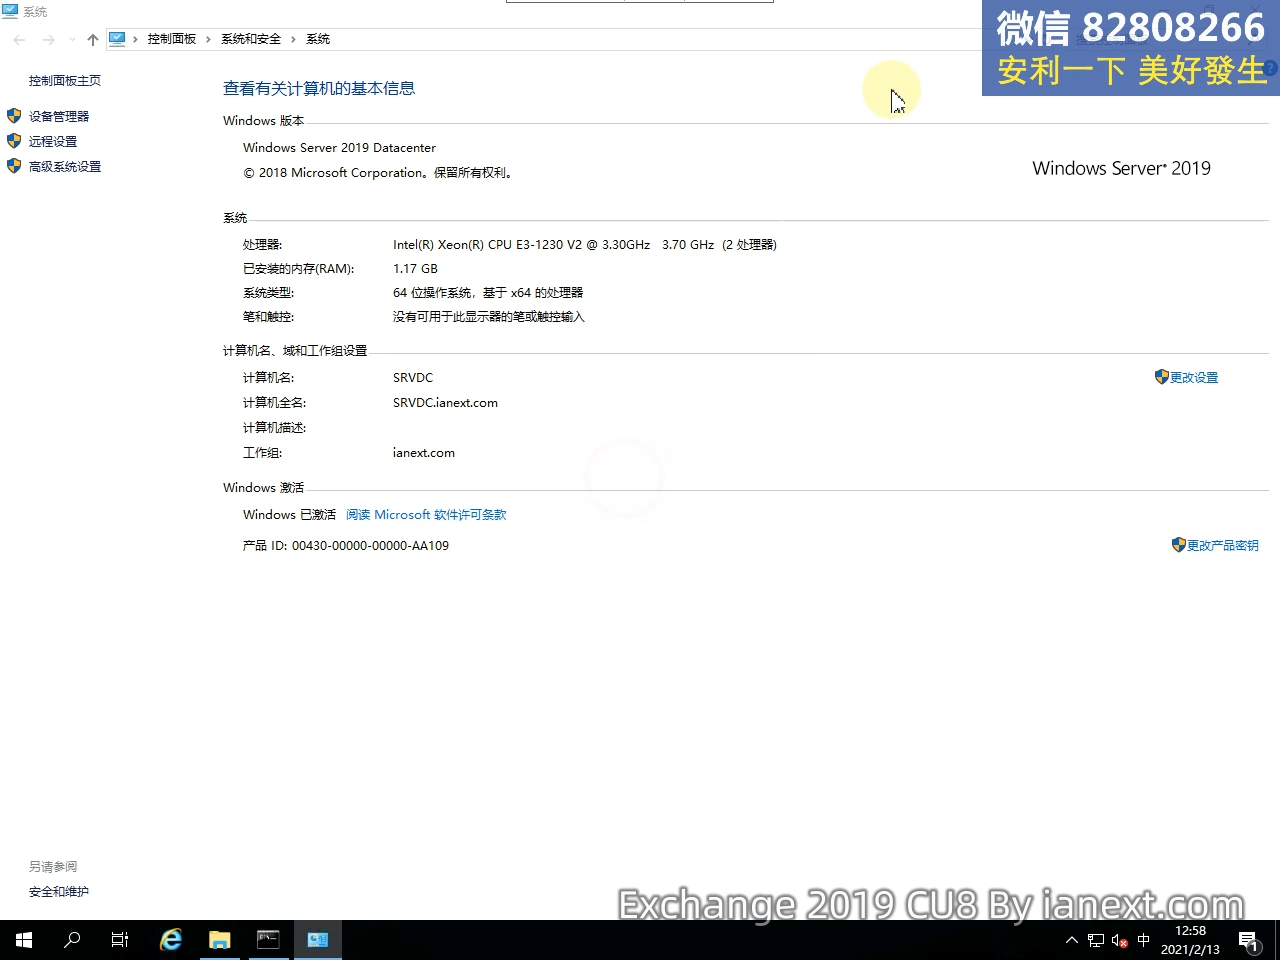Click the system icon in title bar

pos(10,11)
